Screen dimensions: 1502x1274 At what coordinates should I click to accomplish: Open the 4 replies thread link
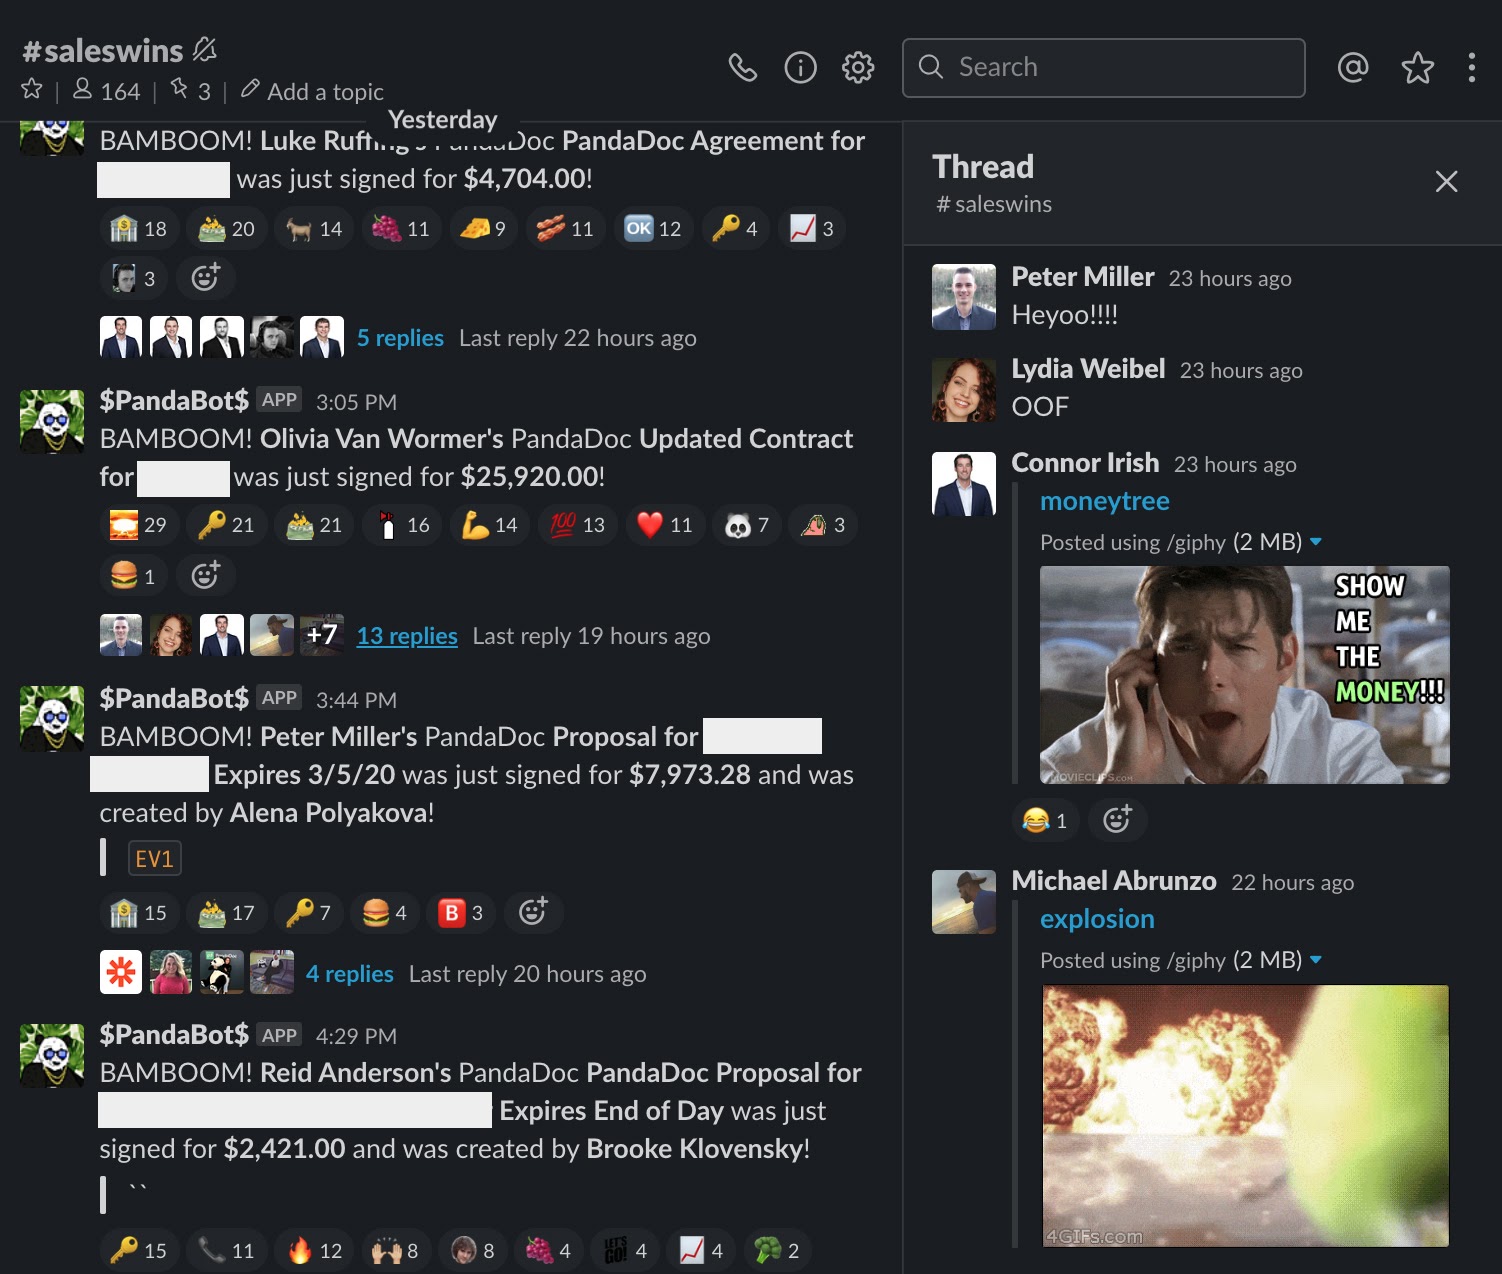click(349, 974)
